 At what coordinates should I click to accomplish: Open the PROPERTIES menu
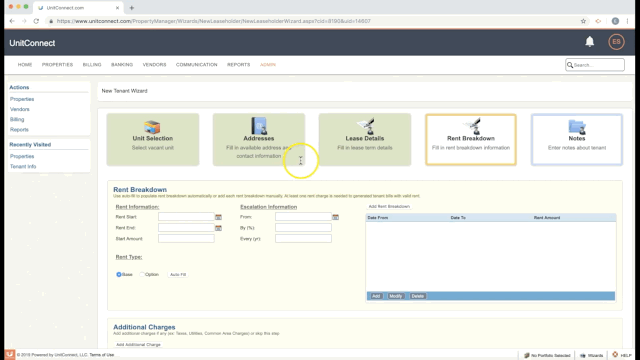pos(57,65)
